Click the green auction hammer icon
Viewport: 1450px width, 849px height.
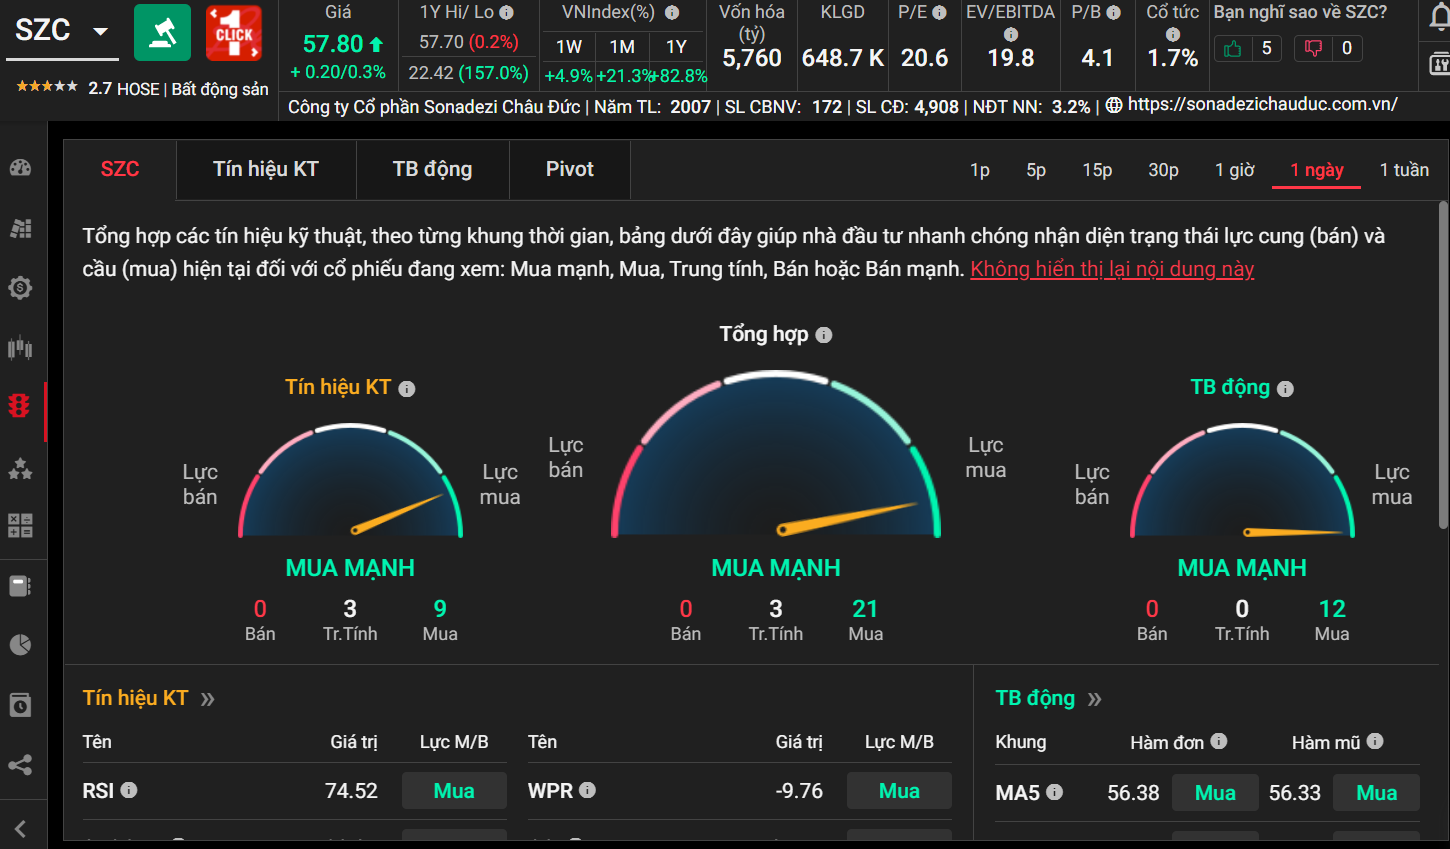(162, 32)
